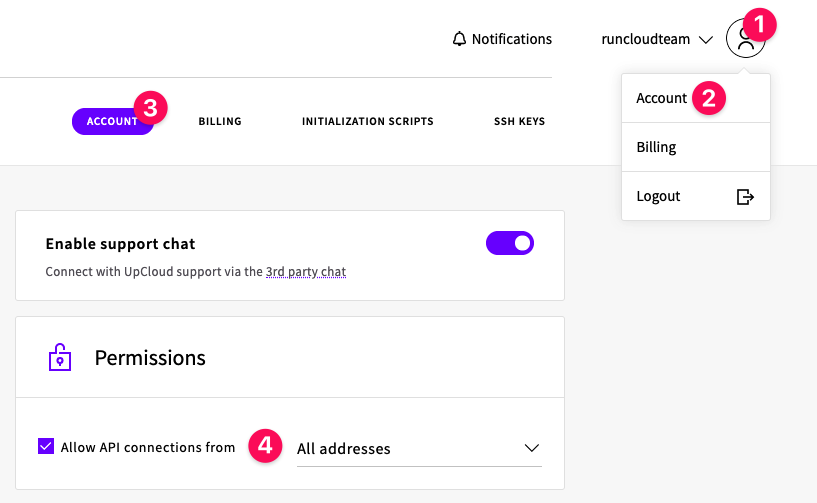The width and height of the screenshot is (817, 503).
Task: Click the red step 4 badge
Action: coord(264,446)
